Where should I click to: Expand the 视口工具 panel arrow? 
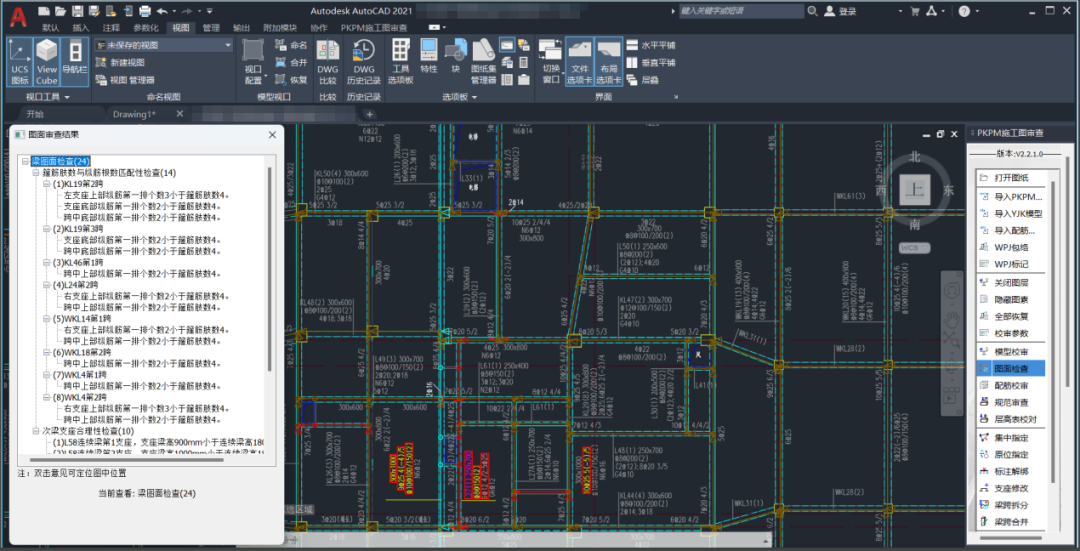[68, 97]
